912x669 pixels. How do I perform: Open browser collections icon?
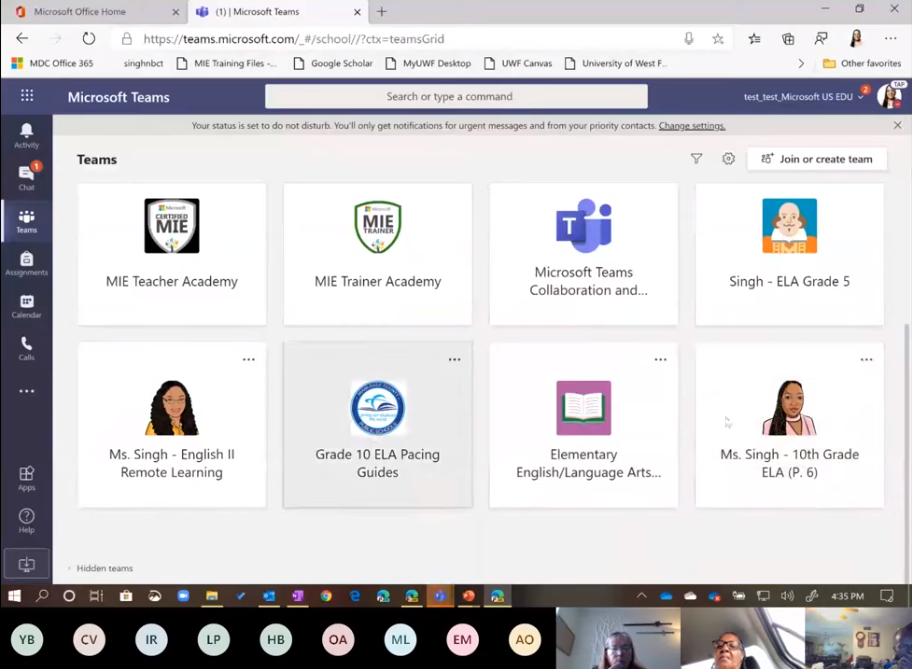click(x=788, y=38)
